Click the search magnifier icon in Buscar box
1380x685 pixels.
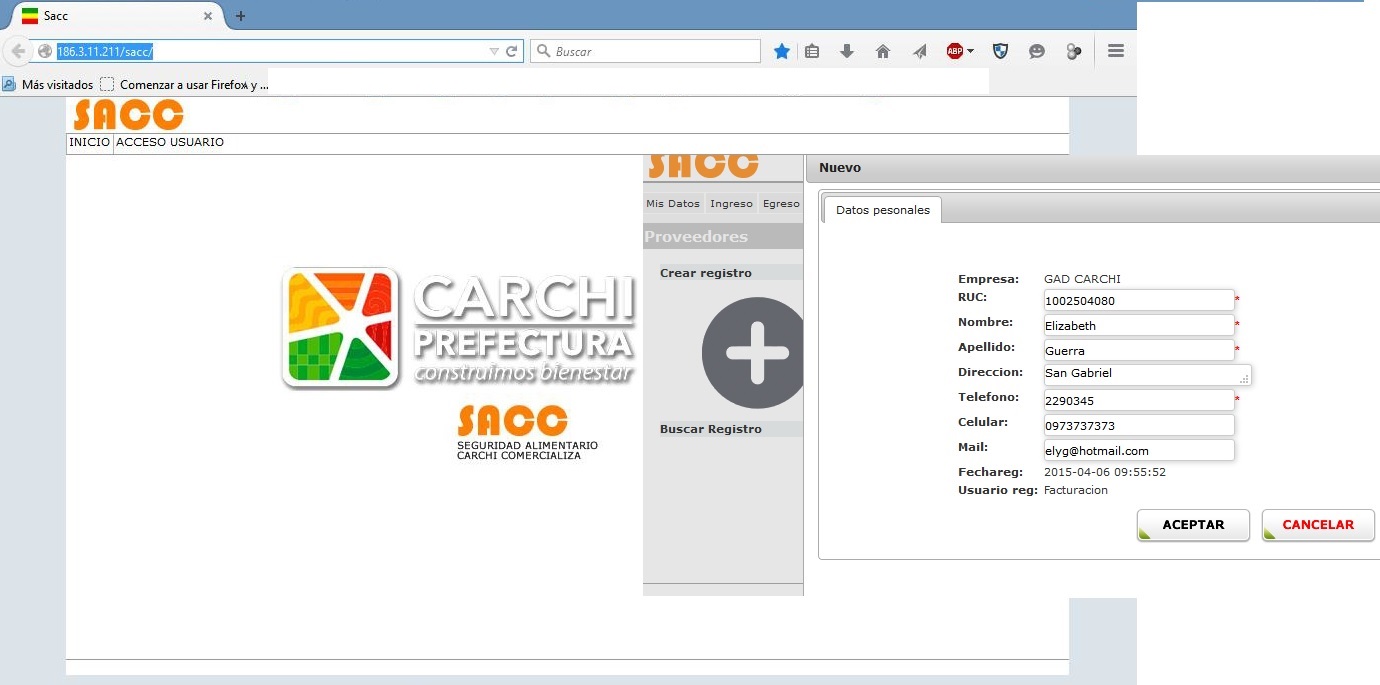(x=543, y=51)
